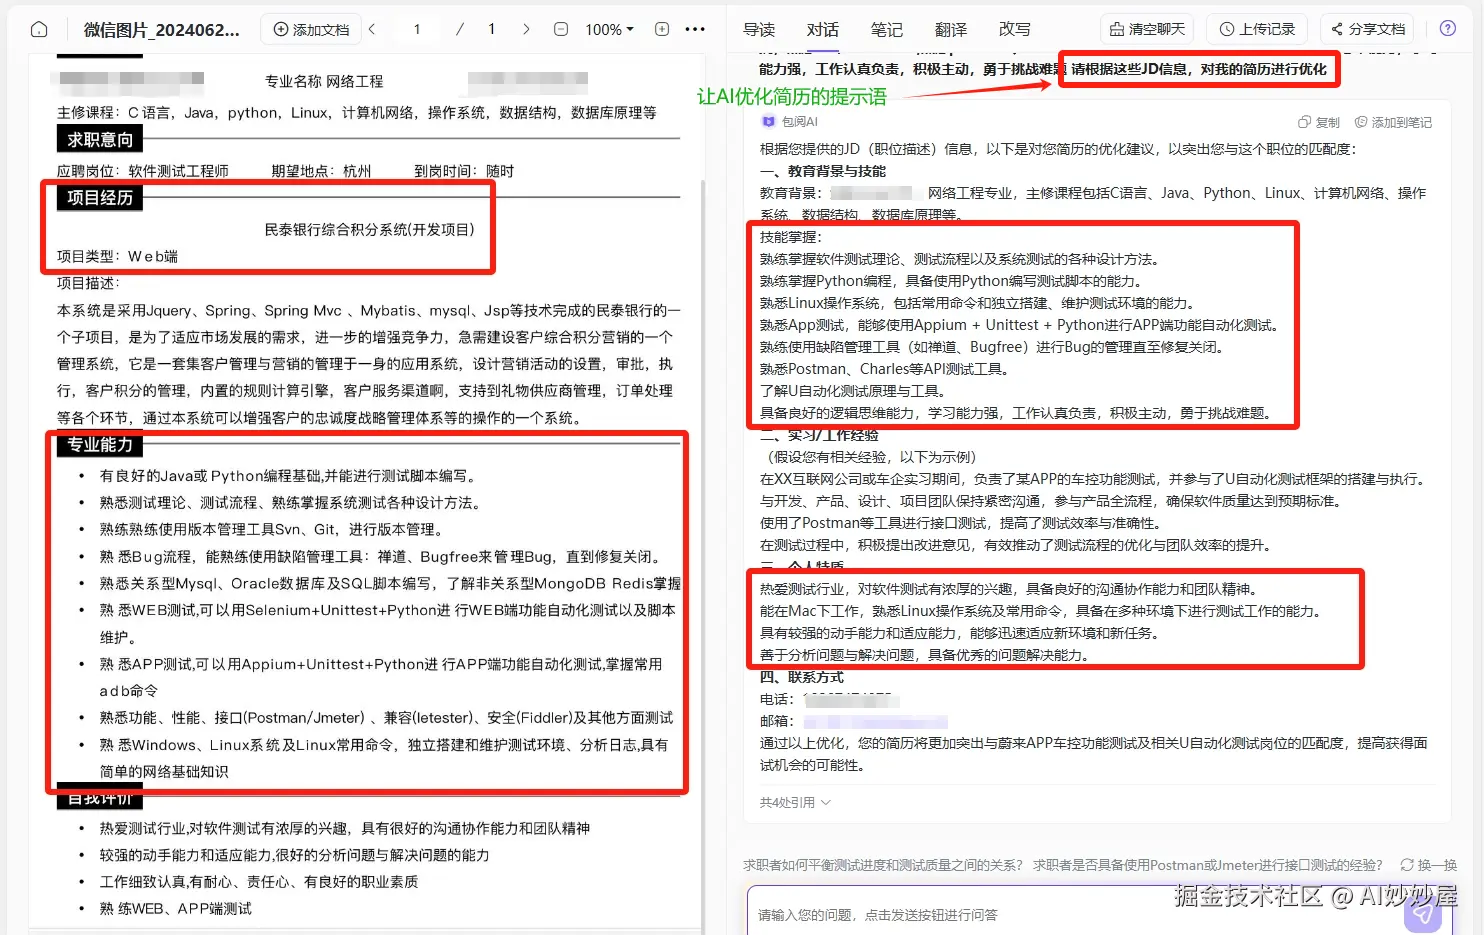Click the 四、联系方式 heading in AI reply

[801, 677]
